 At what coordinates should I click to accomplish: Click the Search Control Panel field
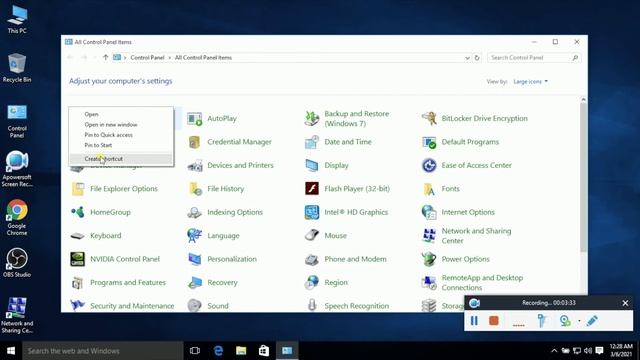click(x=534, y=58)
